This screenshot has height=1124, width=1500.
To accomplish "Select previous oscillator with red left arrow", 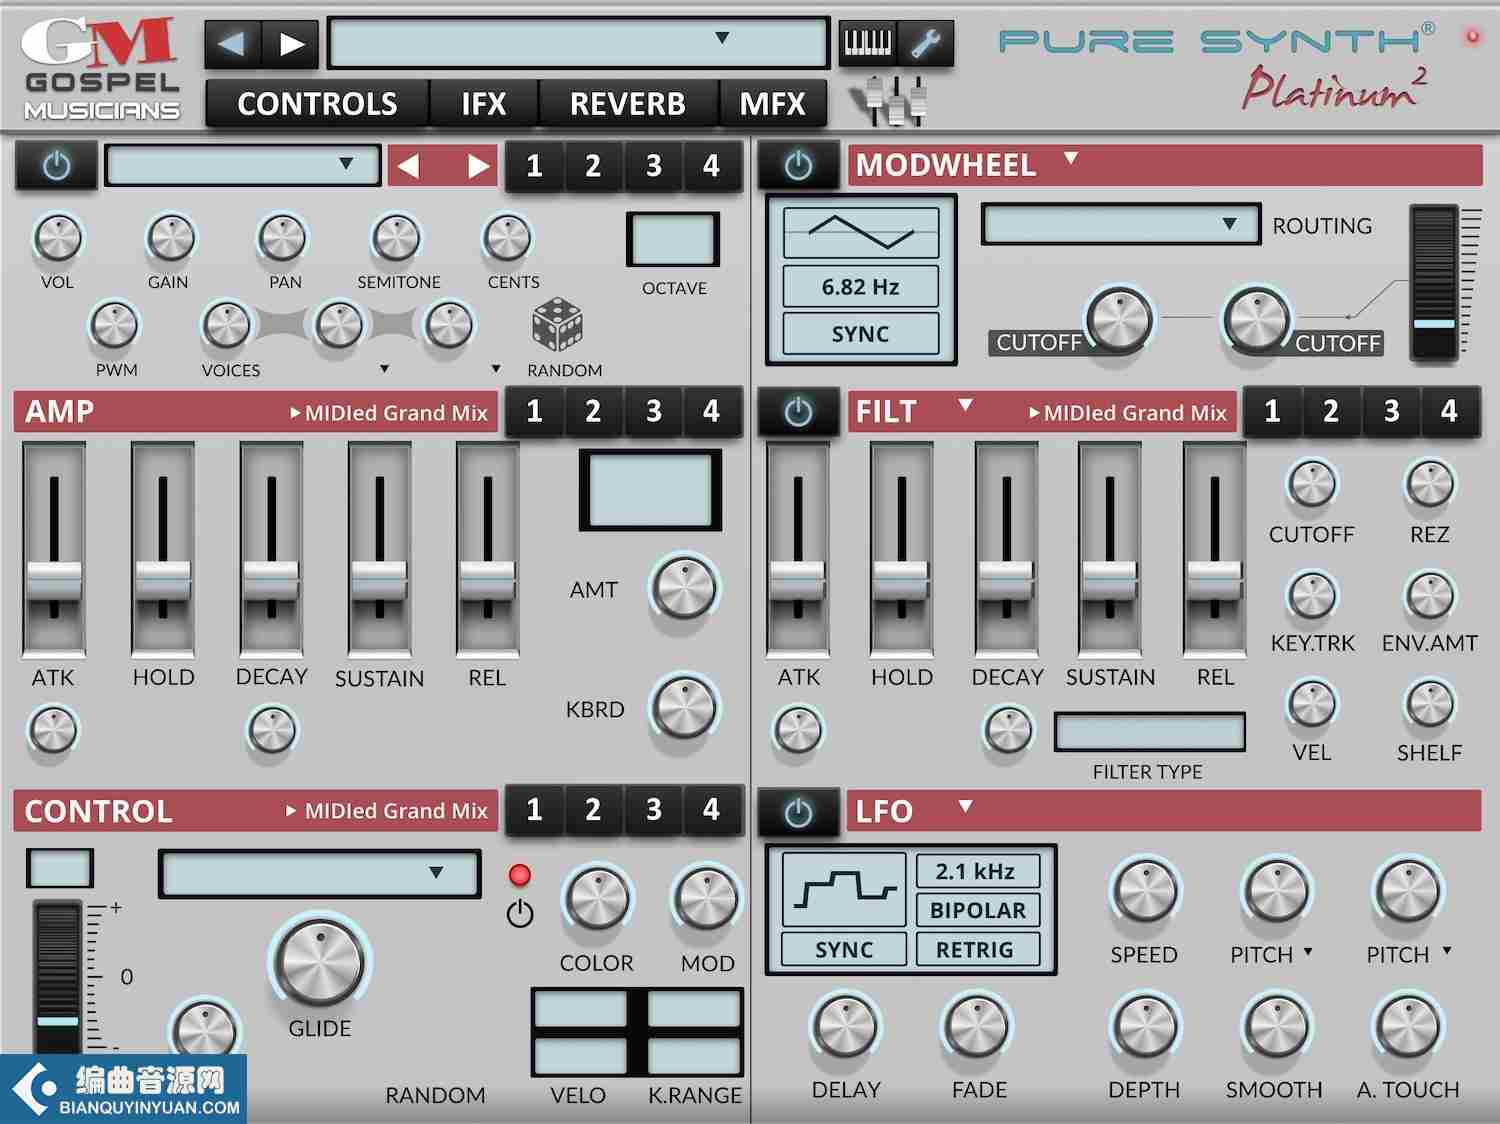I will point(409,166).
